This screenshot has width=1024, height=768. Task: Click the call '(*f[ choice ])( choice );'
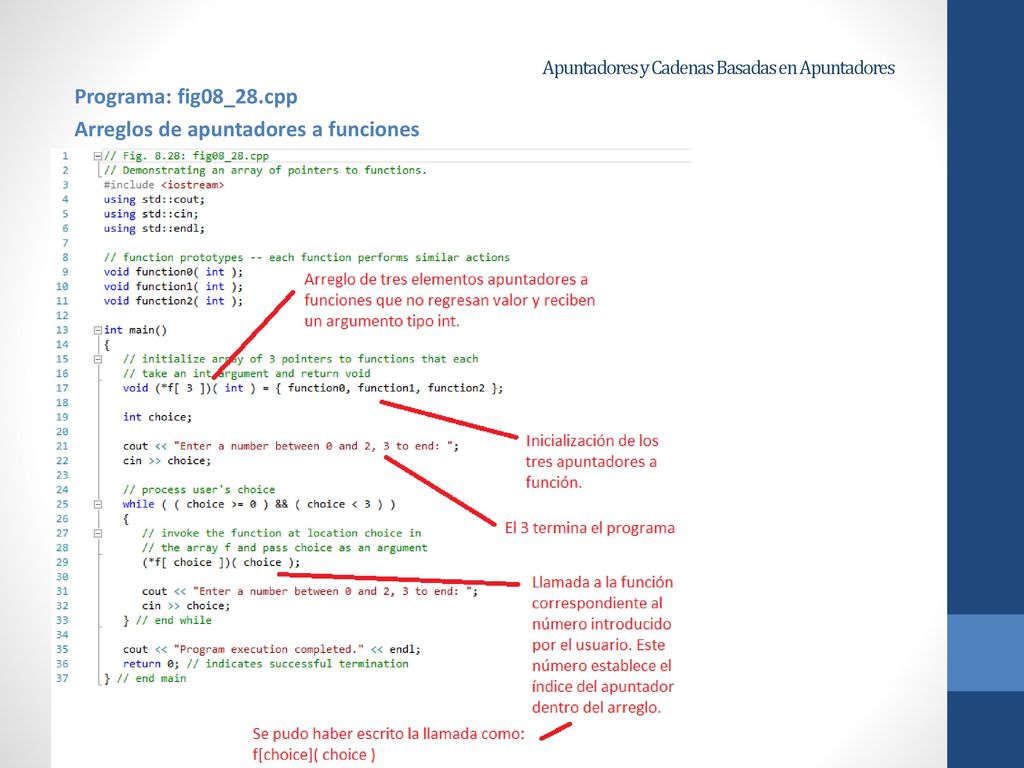[221, 562]
